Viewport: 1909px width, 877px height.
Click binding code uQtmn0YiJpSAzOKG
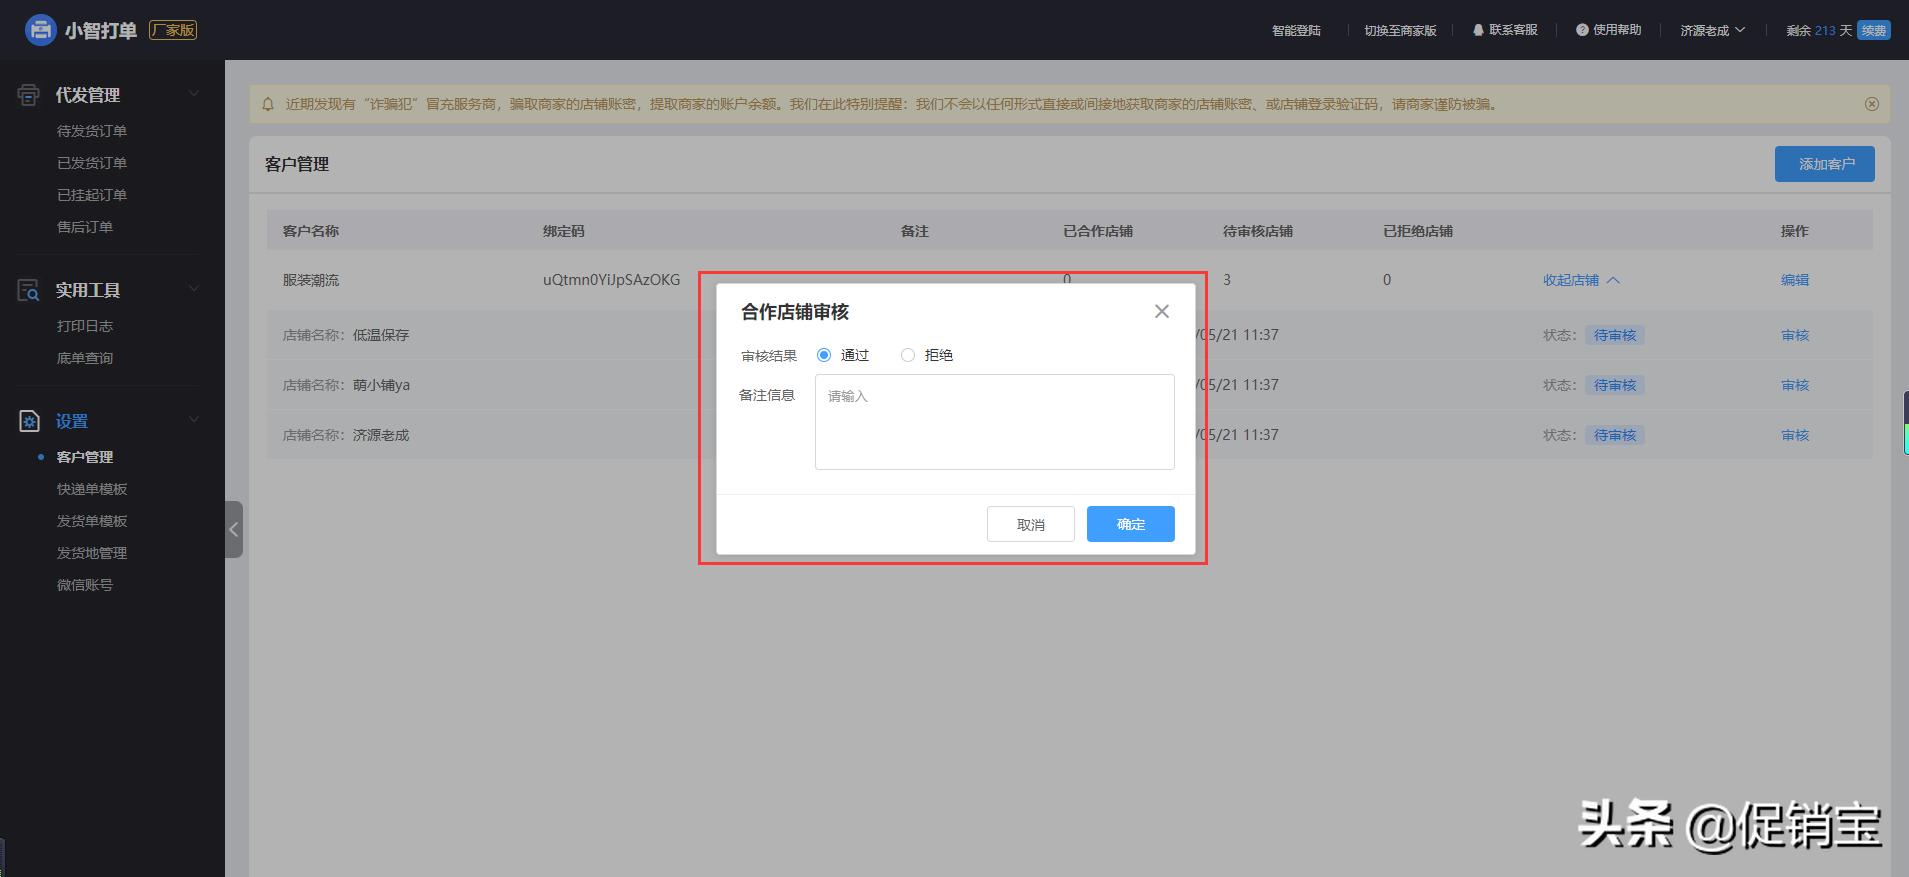pos(611,280)
